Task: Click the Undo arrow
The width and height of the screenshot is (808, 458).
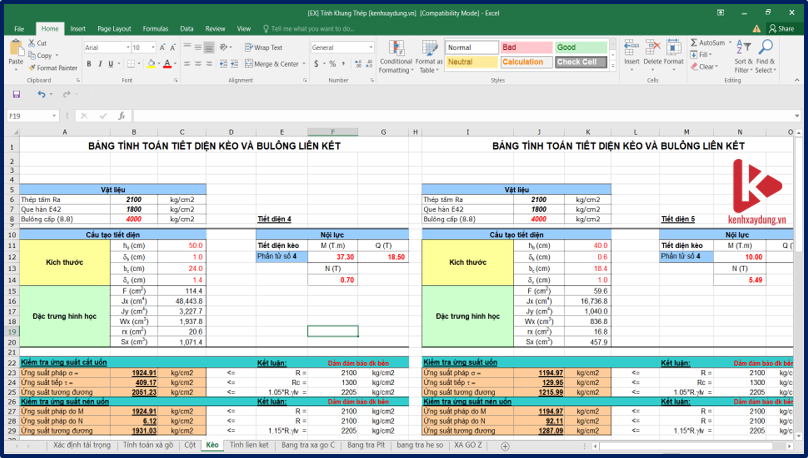Action: coord(41,94)
